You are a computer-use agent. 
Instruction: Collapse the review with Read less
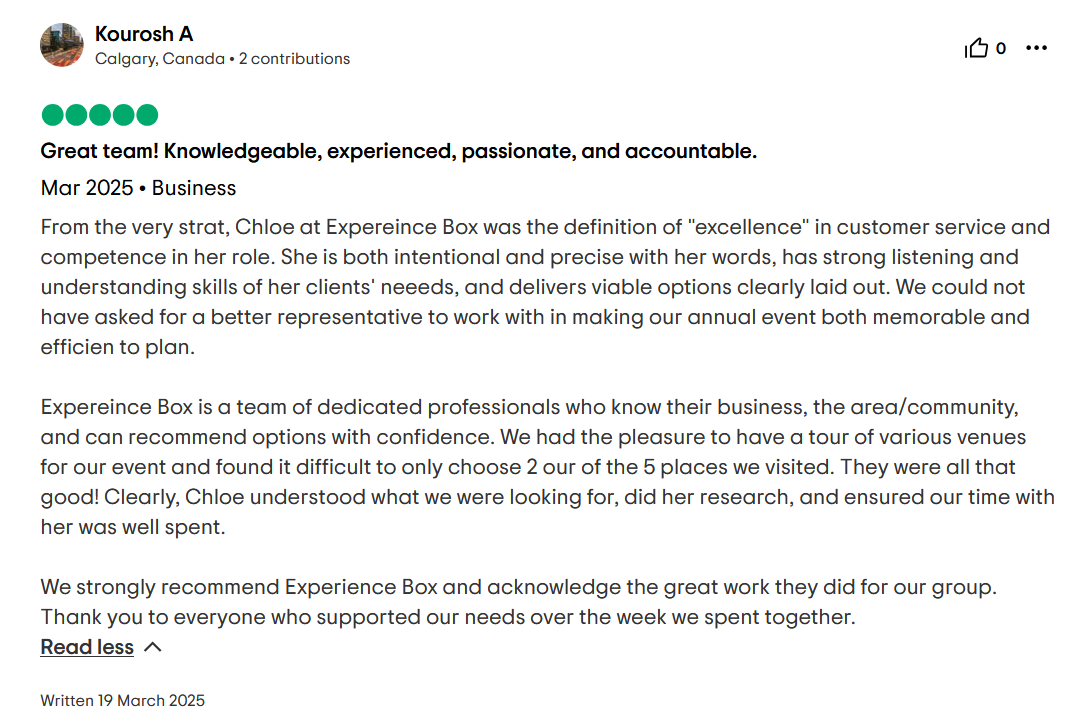pos(87,647)
